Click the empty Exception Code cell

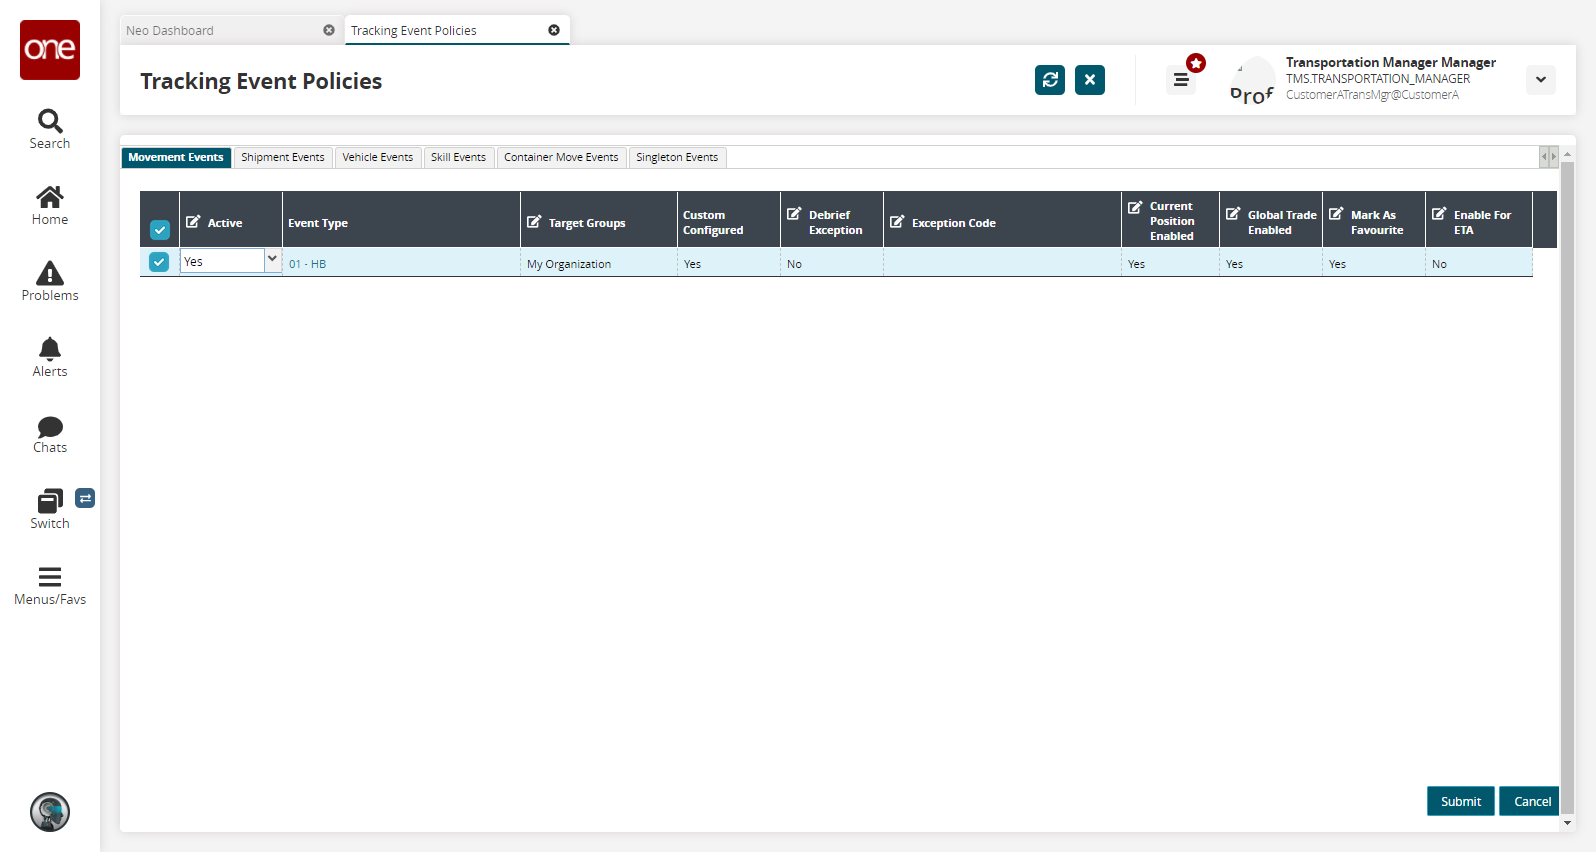[1002, 264]
